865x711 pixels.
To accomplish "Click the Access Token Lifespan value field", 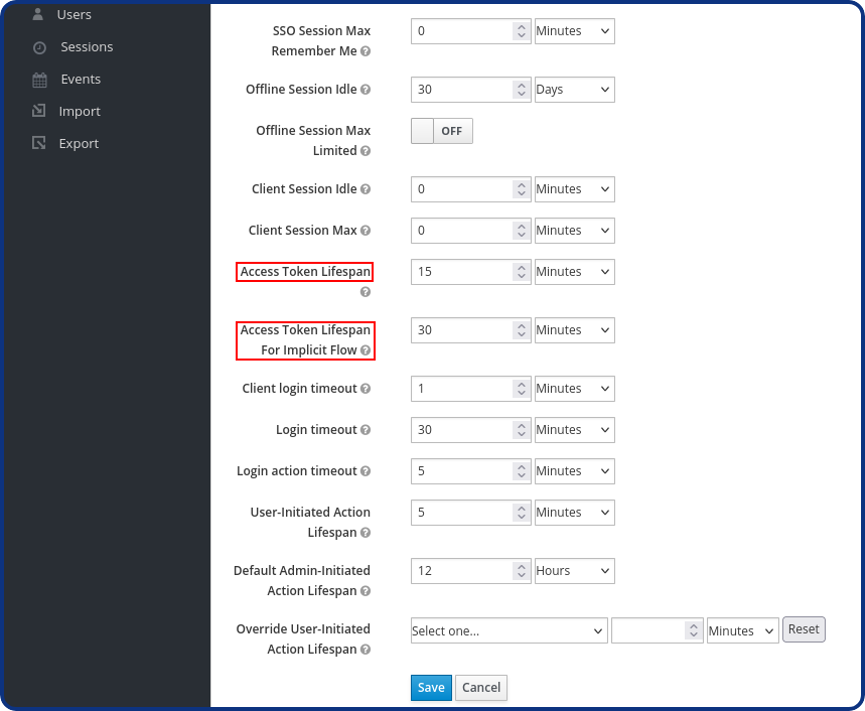I will point(462,272).
